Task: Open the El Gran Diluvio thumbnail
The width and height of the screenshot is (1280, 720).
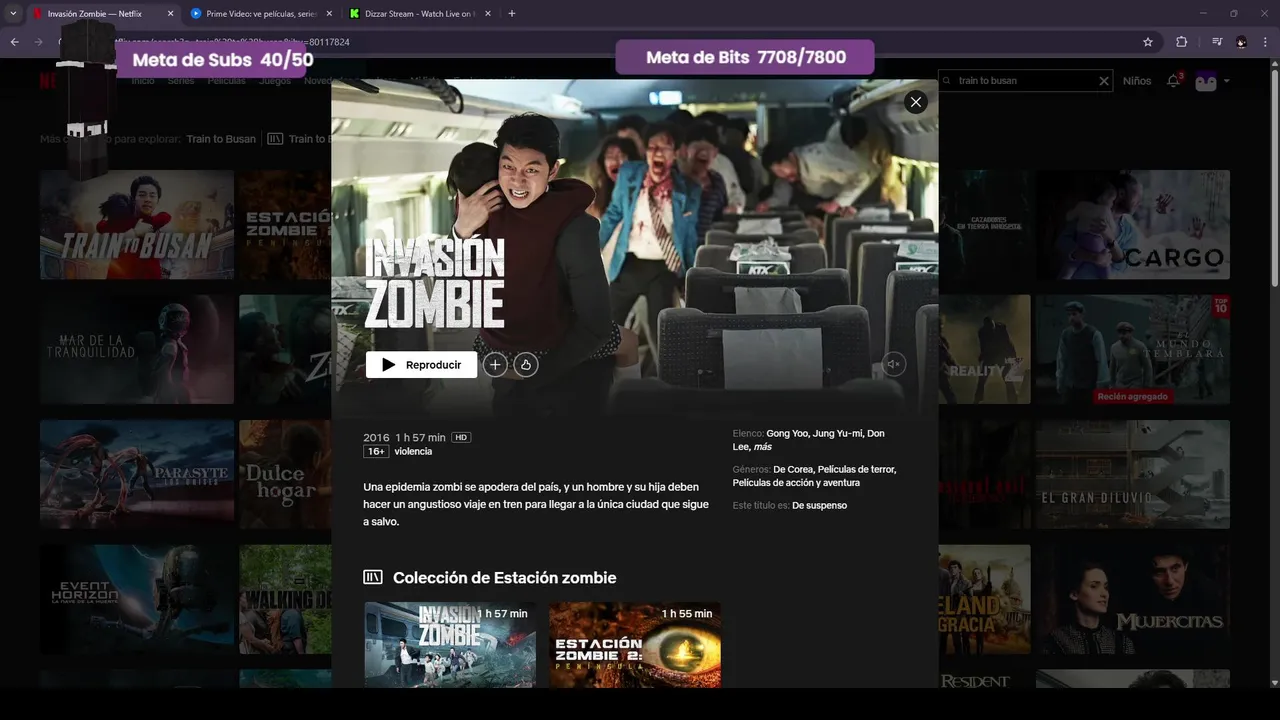Action: [1133, 474]
